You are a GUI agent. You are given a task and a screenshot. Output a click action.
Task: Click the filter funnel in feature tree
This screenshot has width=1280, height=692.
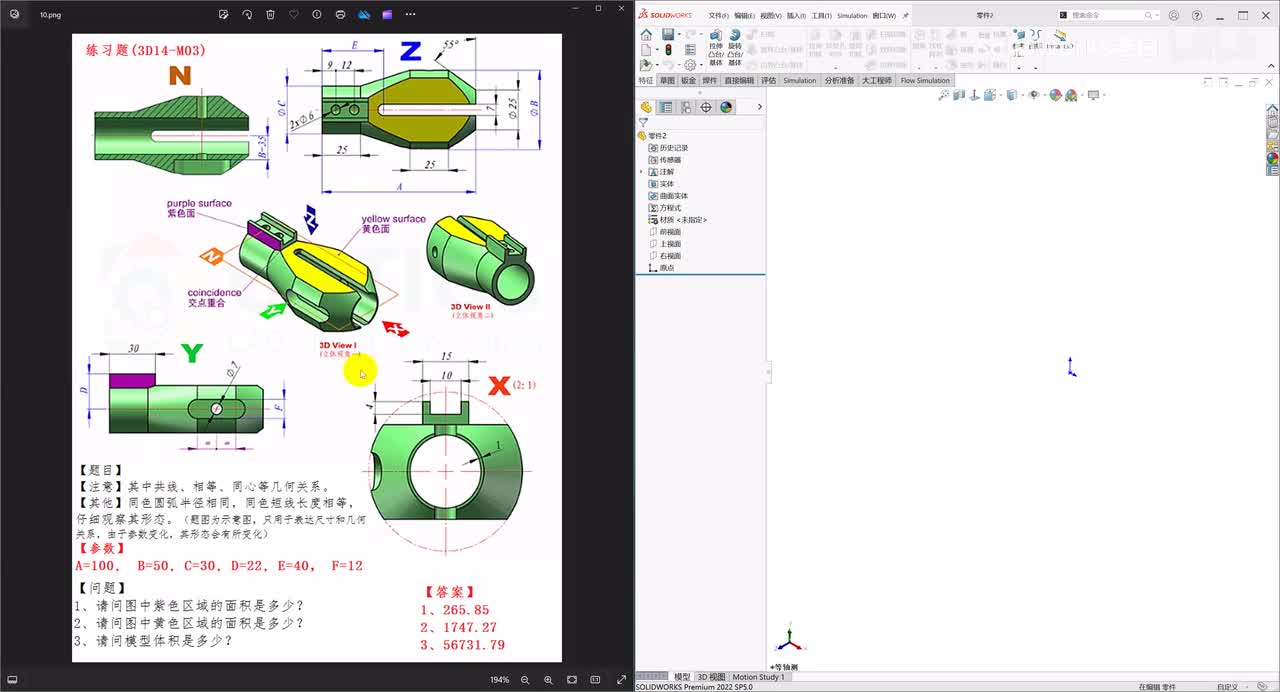tap(643, 122)
